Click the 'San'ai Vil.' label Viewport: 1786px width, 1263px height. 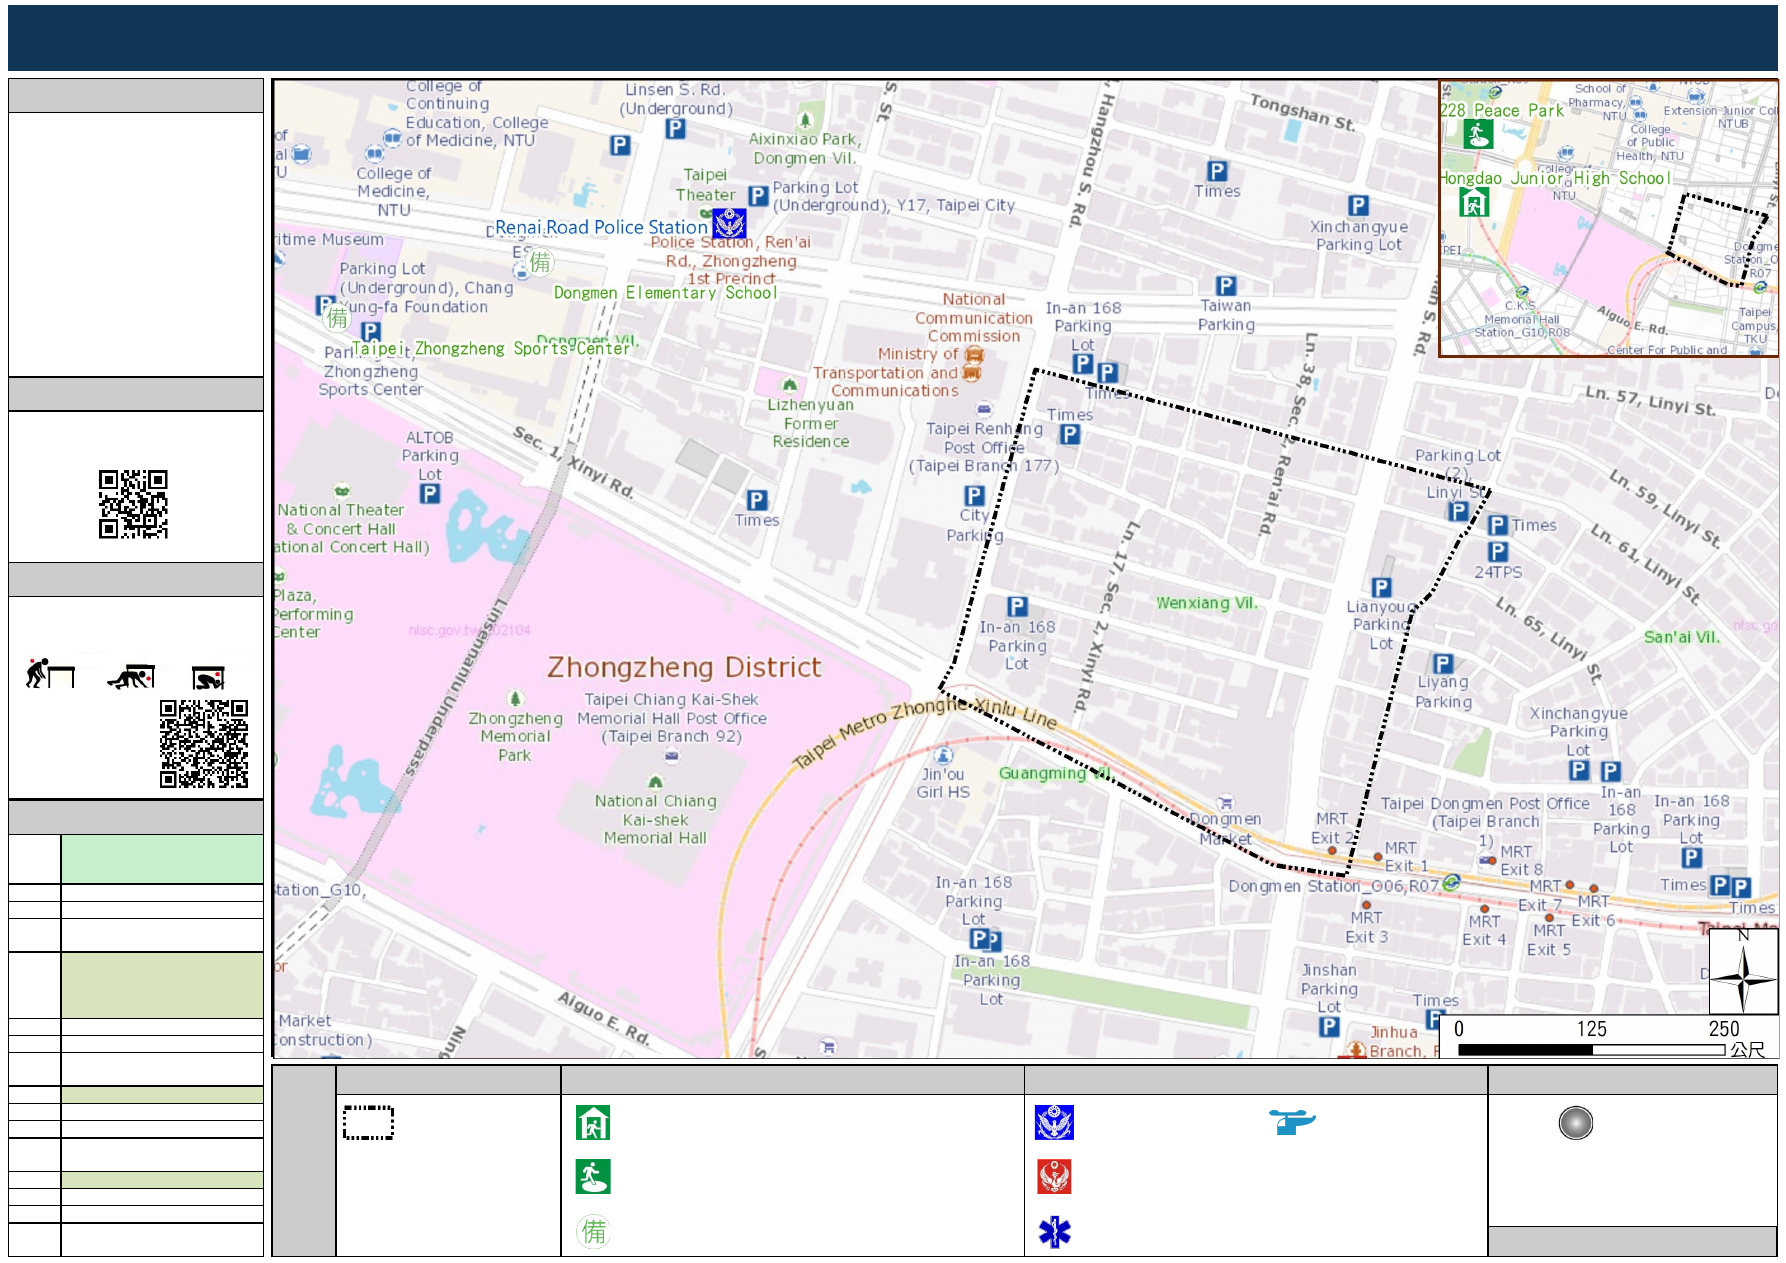pyautogui.click(x=1682, y=636)
